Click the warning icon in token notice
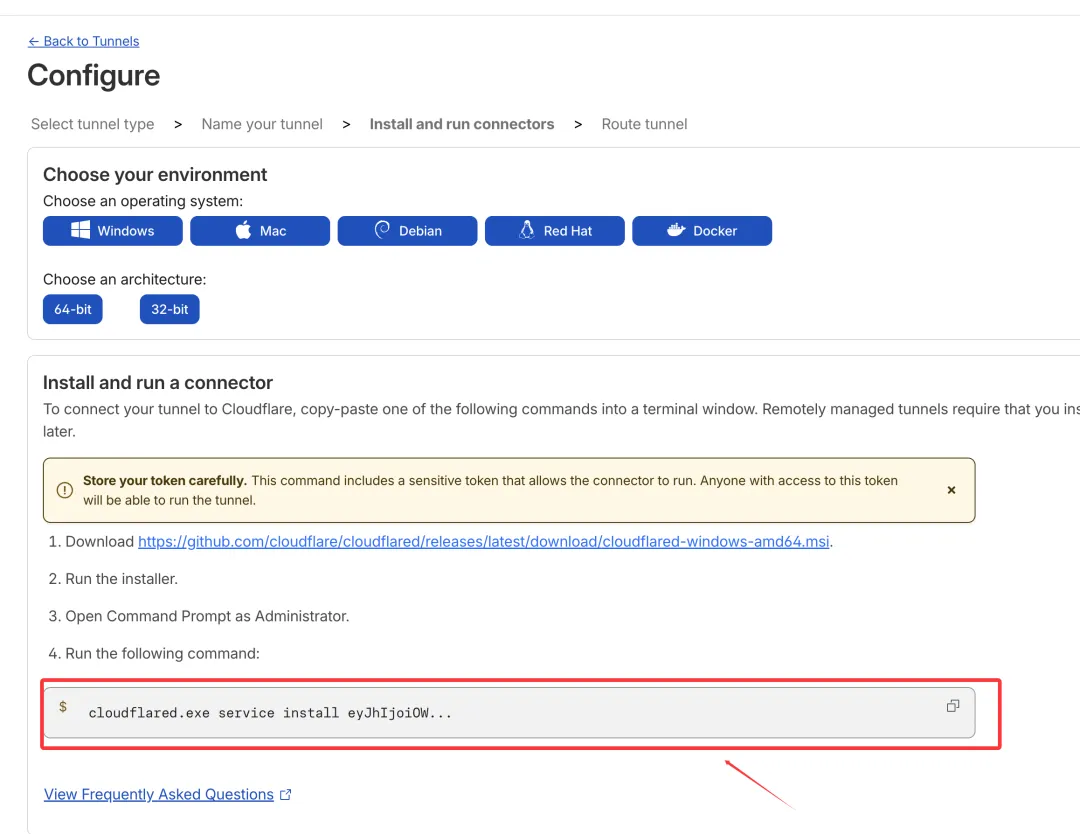The image size is (1080, 834). point(65,490)
